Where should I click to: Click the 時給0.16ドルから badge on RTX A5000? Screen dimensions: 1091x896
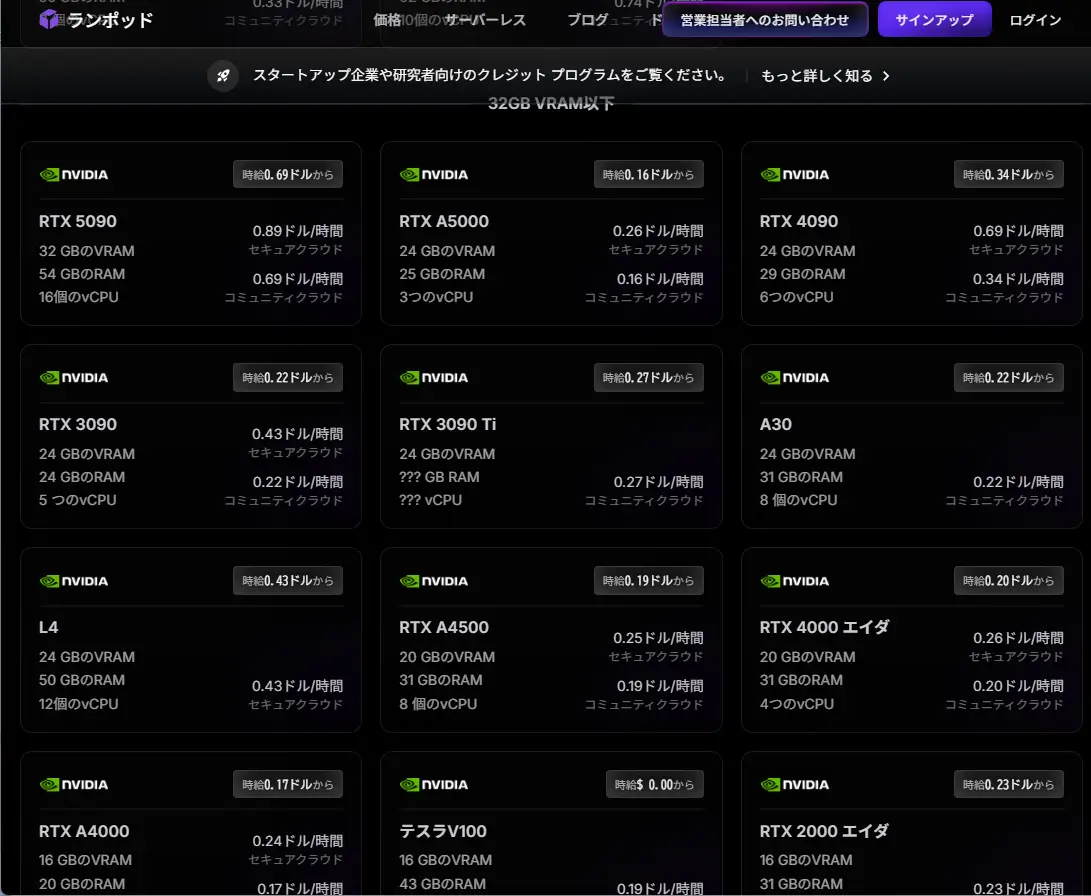648,175
